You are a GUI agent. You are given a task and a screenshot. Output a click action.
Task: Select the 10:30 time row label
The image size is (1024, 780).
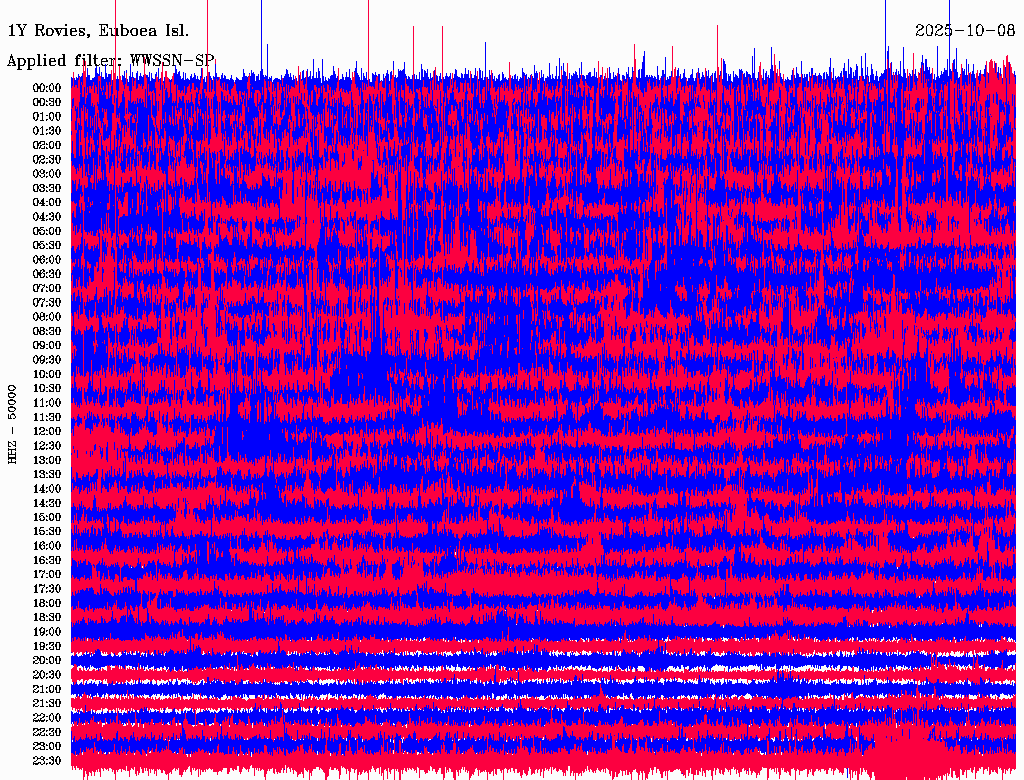pos(47,388)
